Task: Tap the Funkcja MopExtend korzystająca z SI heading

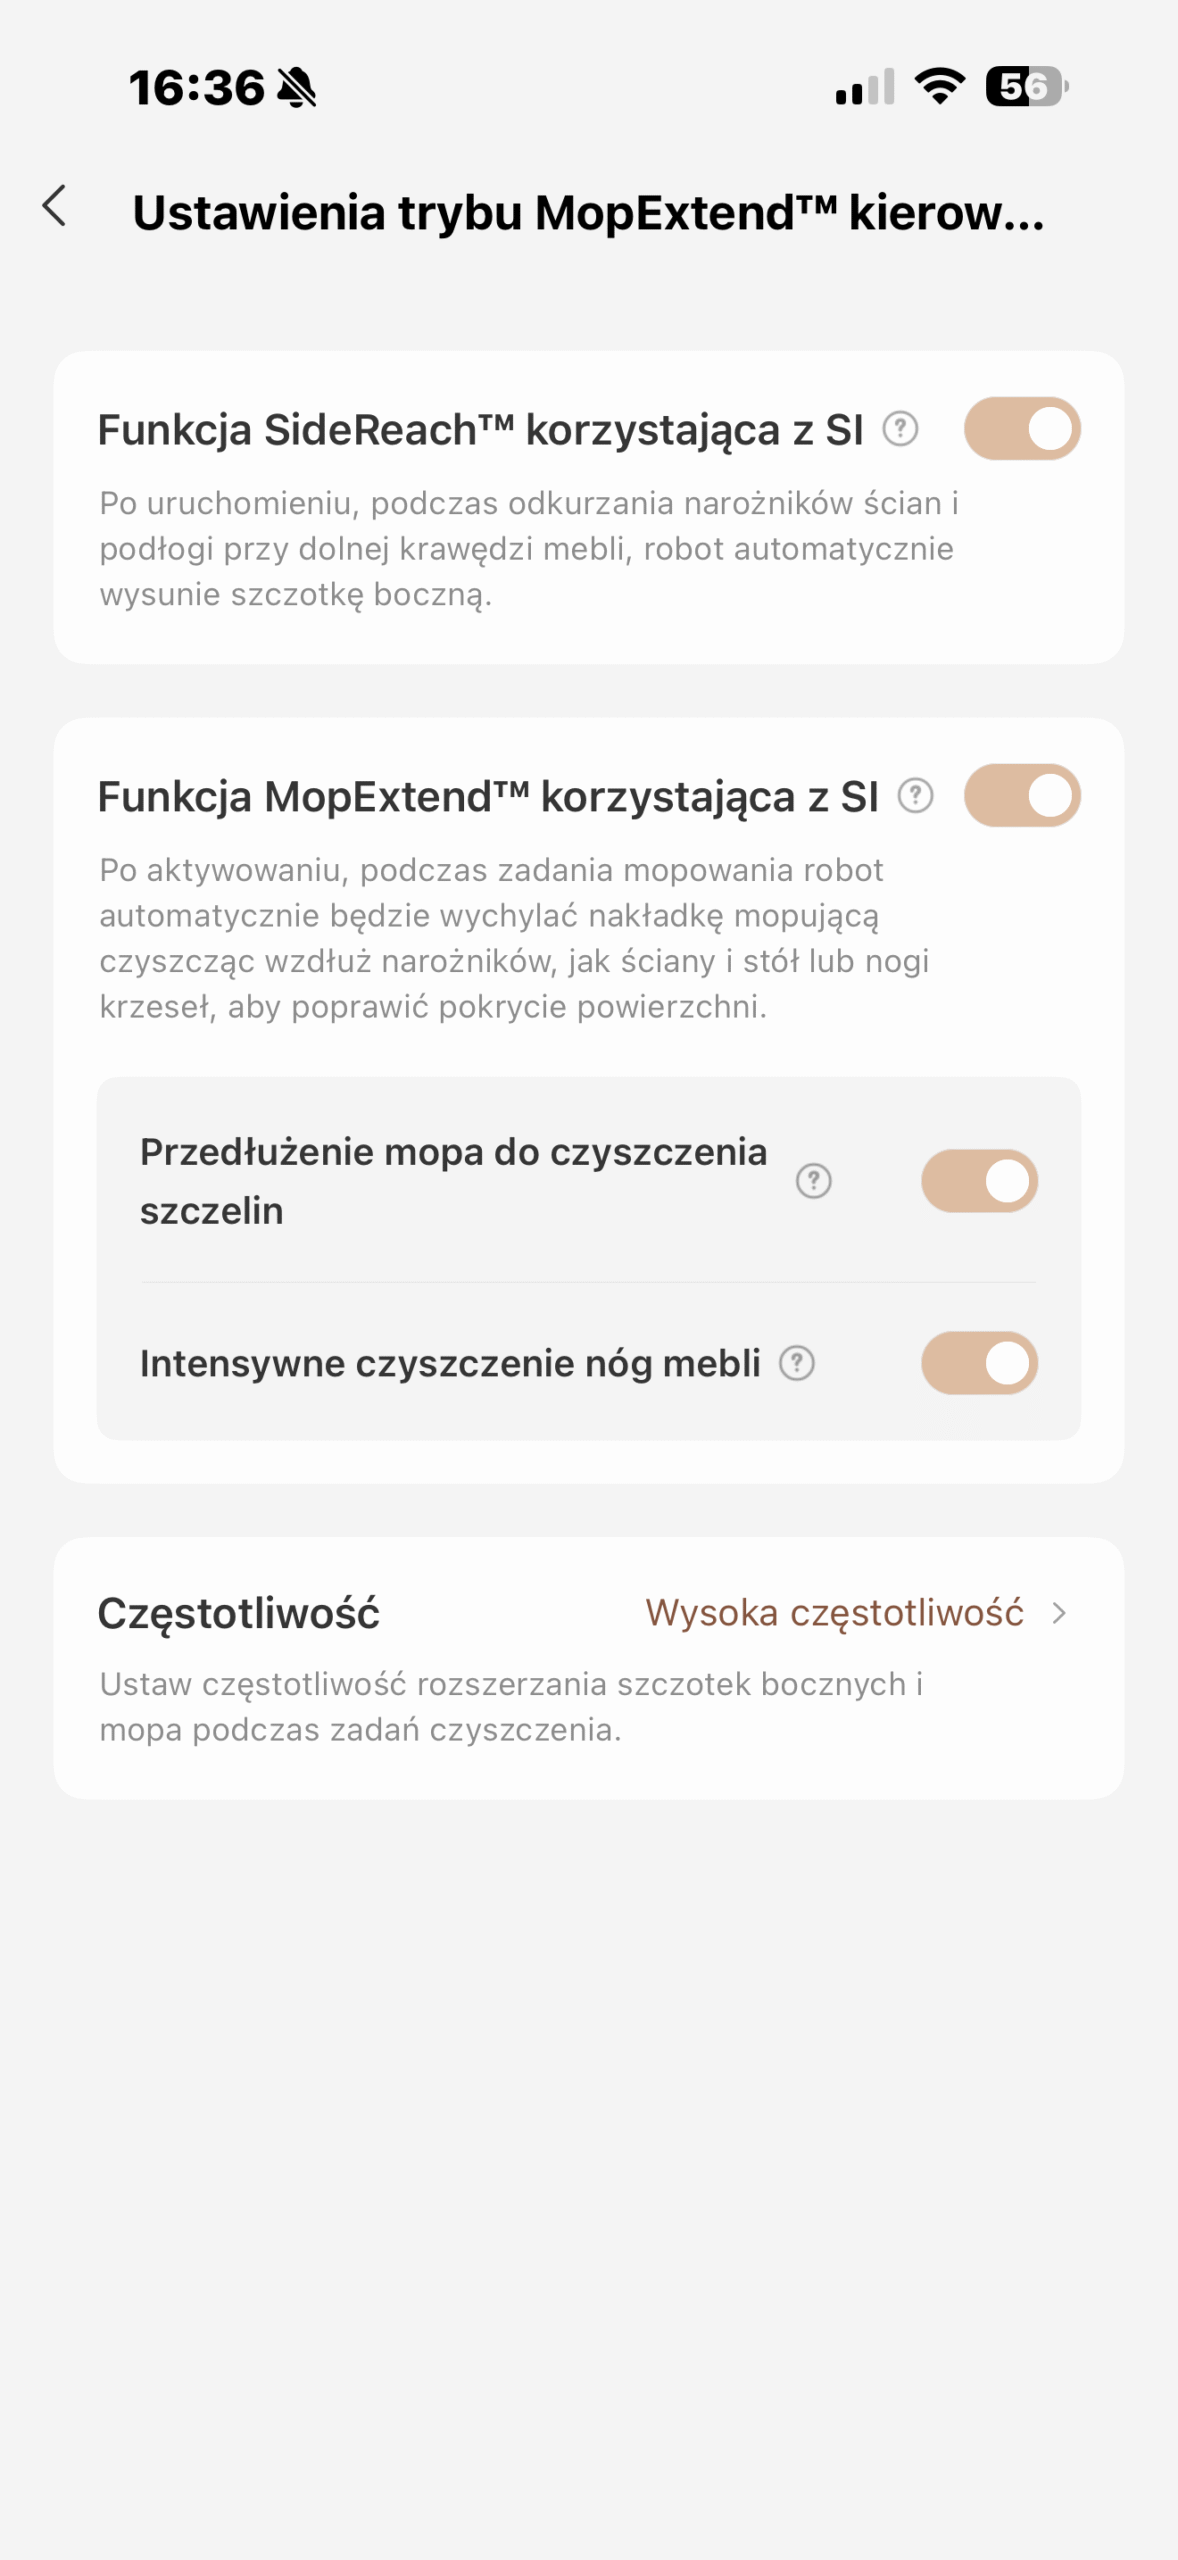Action: 488,797
